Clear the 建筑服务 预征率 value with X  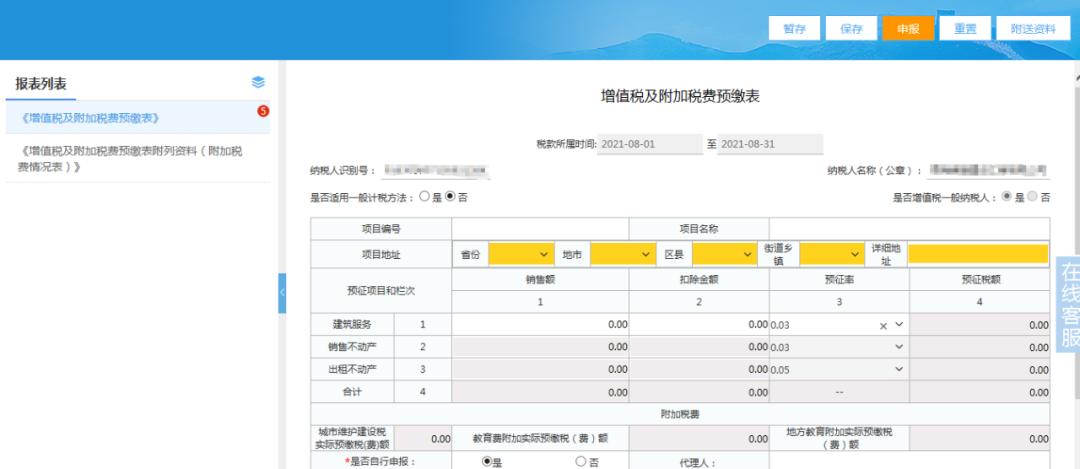(883, 325)
